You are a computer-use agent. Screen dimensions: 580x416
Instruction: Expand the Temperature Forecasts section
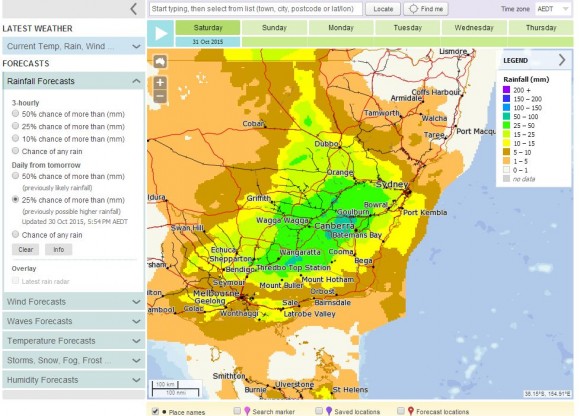click(x=74, y=341)
